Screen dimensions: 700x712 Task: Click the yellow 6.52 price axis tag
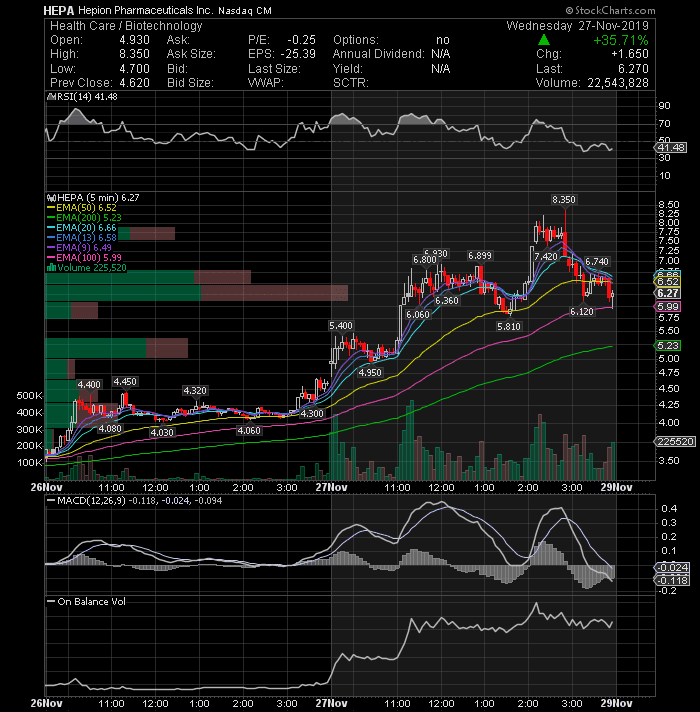[667, 282]
